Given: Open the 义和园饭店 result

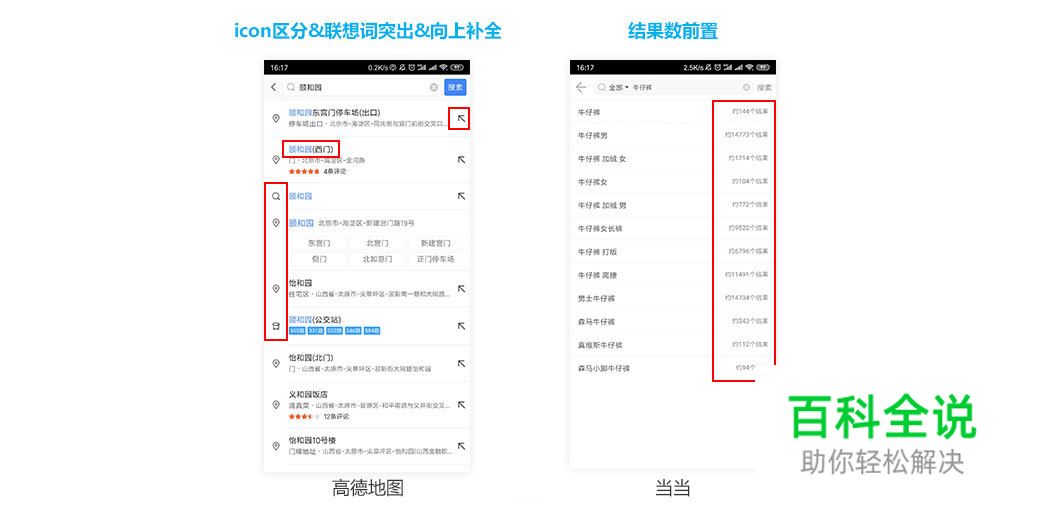Looking at the screenshot, I should pos(367,405).
